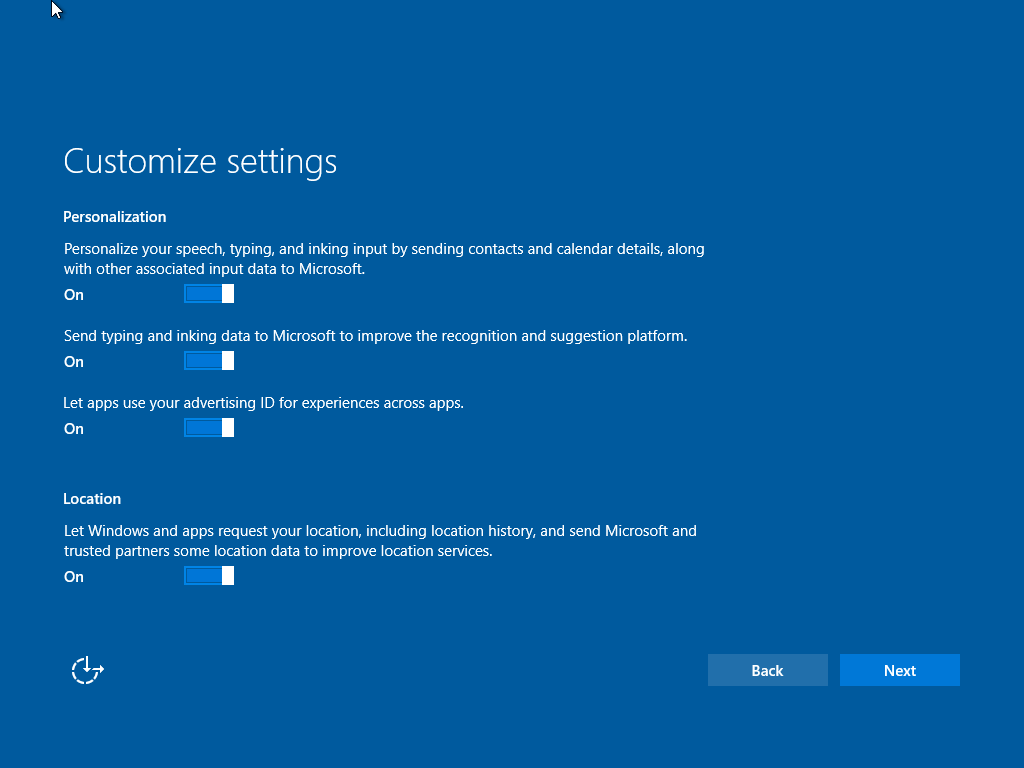
Task: Switch off the advertising ID toggle
Action: click(209, 428)
